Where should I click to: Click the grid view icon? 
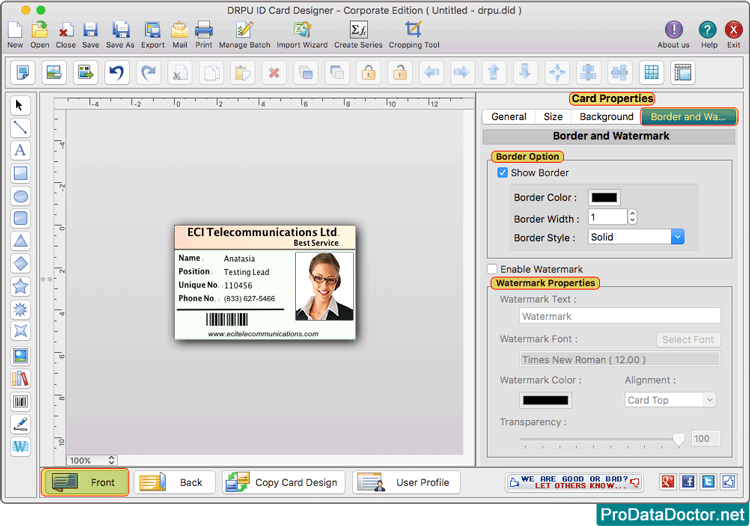pyautogui.click(x=651, y=73)
